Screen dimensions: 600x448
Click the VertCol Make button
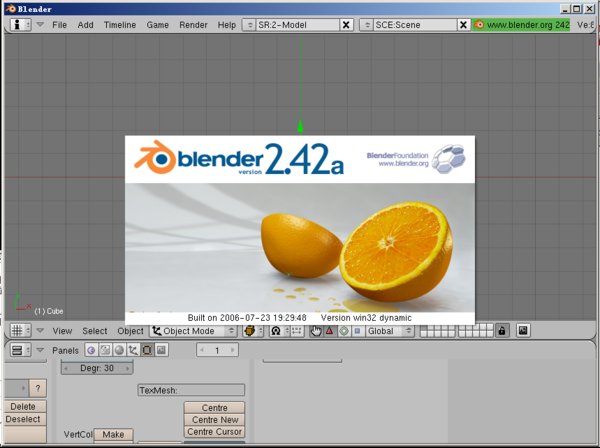[x=113, y=435]
